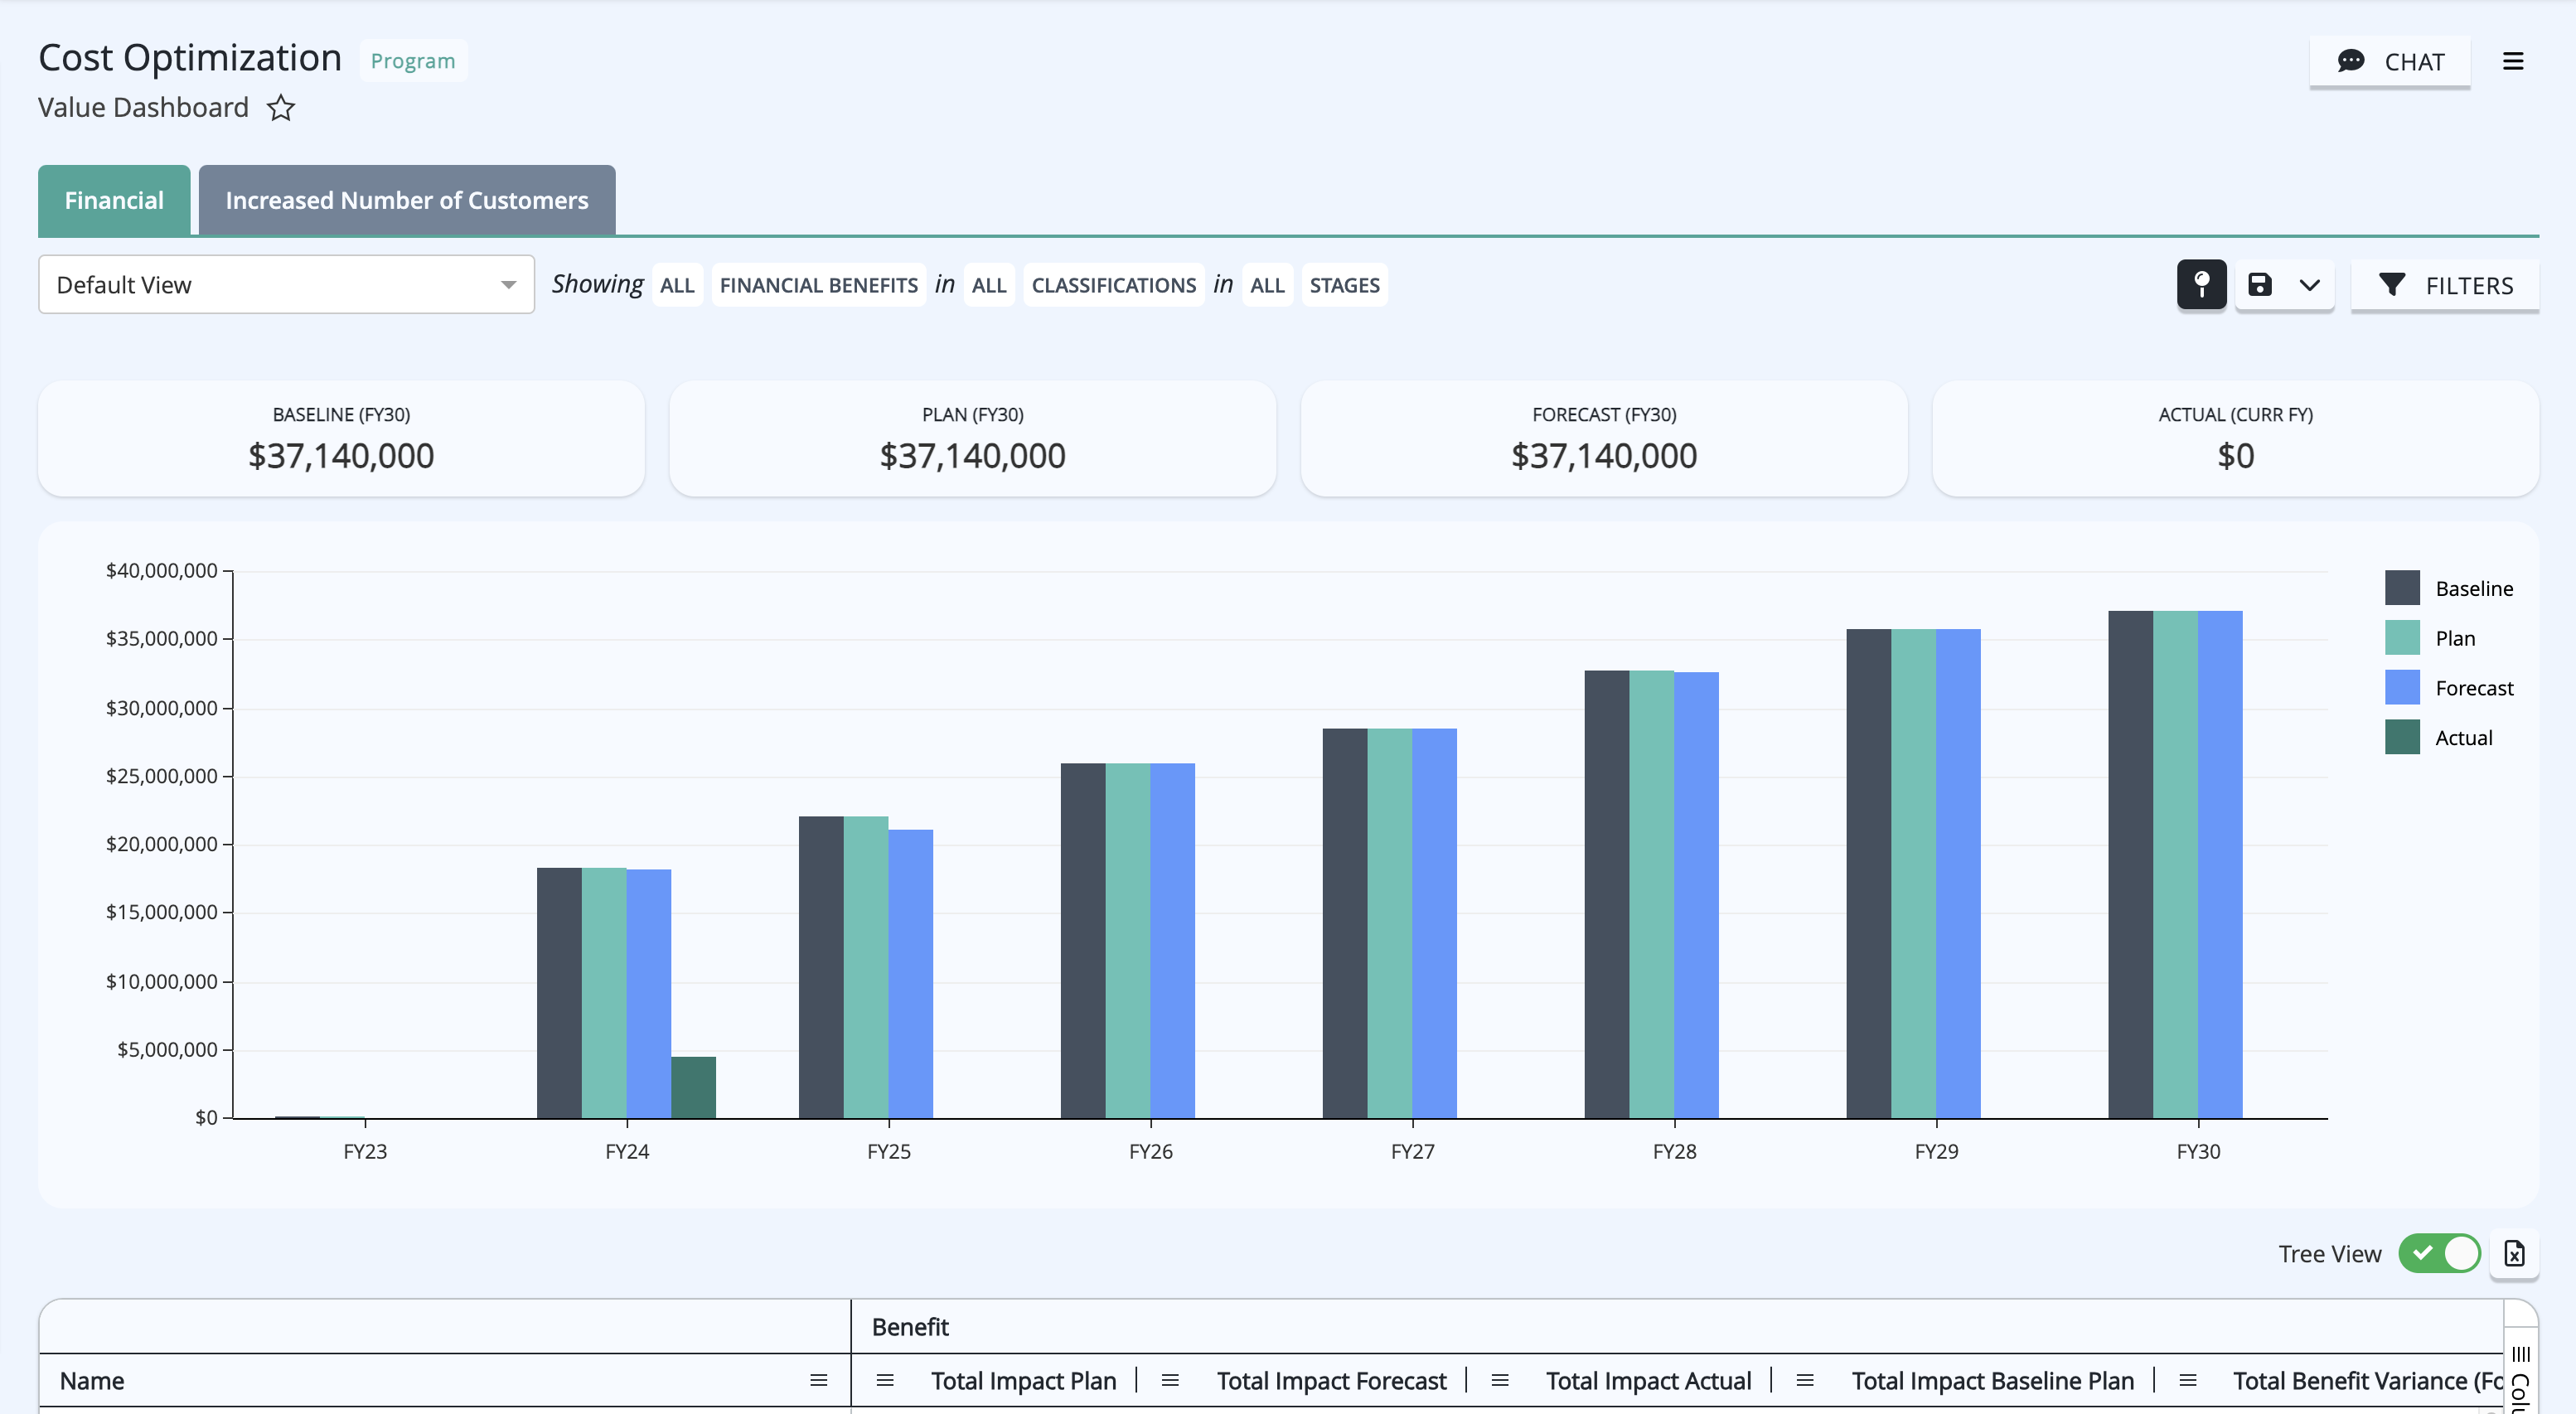Open the Total Impact Forecast column menu icon
The height and width of the screenshot is (1414, 2576).
[x=1170, y=1381]
